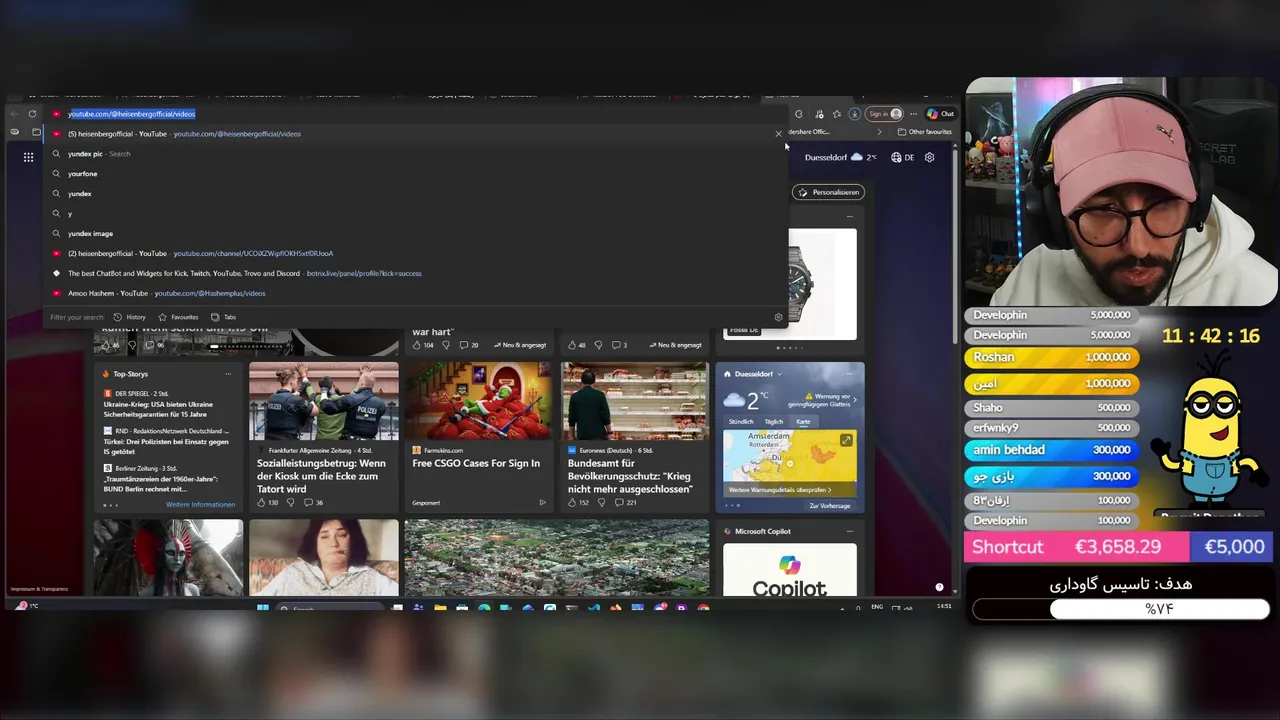Open options menu on Microsoft Copilot card
This screenshot has width=1280, height=720.
850,531
